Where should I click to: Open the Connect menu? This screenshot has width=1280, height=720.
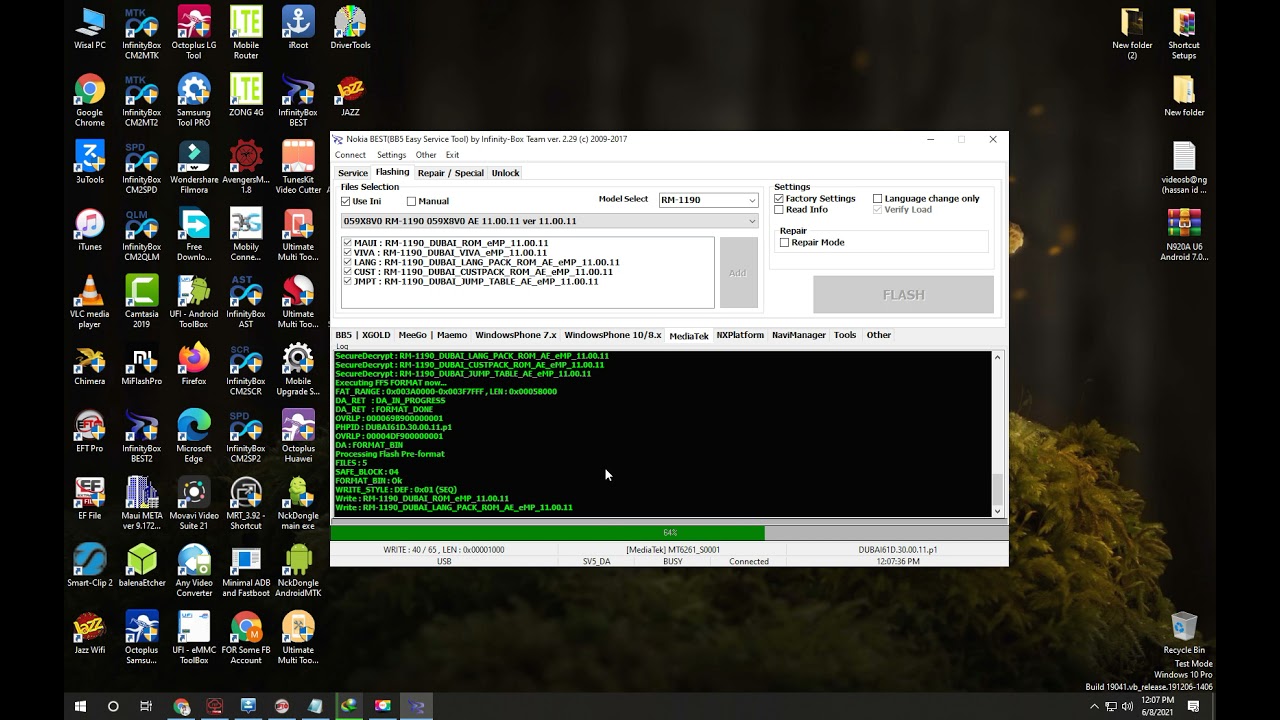(350, 155)
